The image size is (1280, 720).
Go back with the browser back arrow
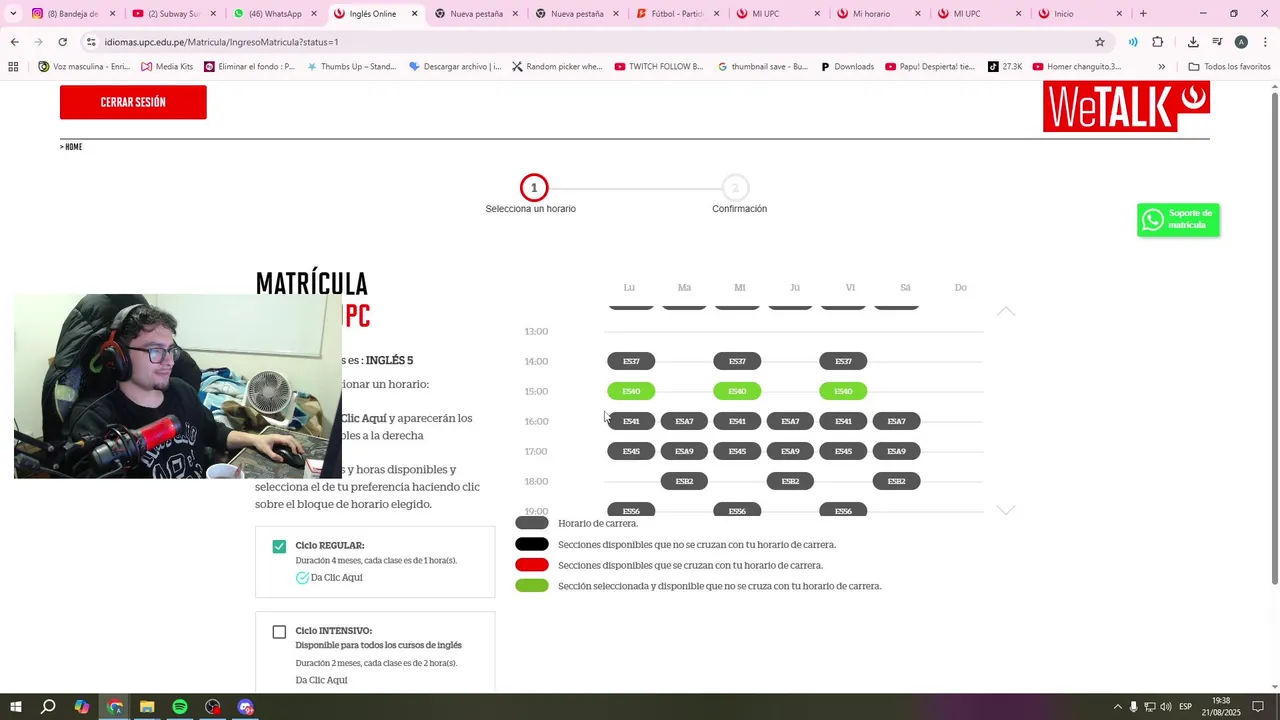click(14, 42)
